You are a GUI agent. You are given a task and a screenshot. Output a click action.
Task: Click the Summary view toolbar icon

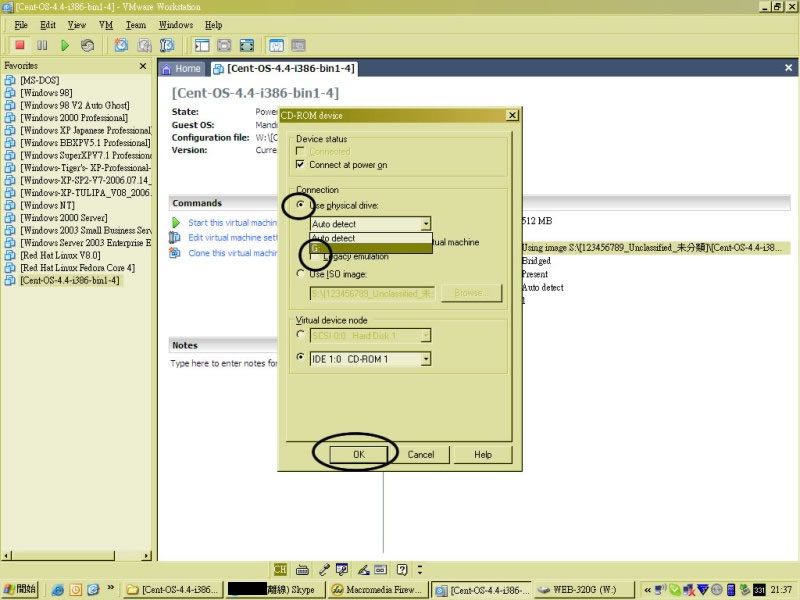[276, 45]
